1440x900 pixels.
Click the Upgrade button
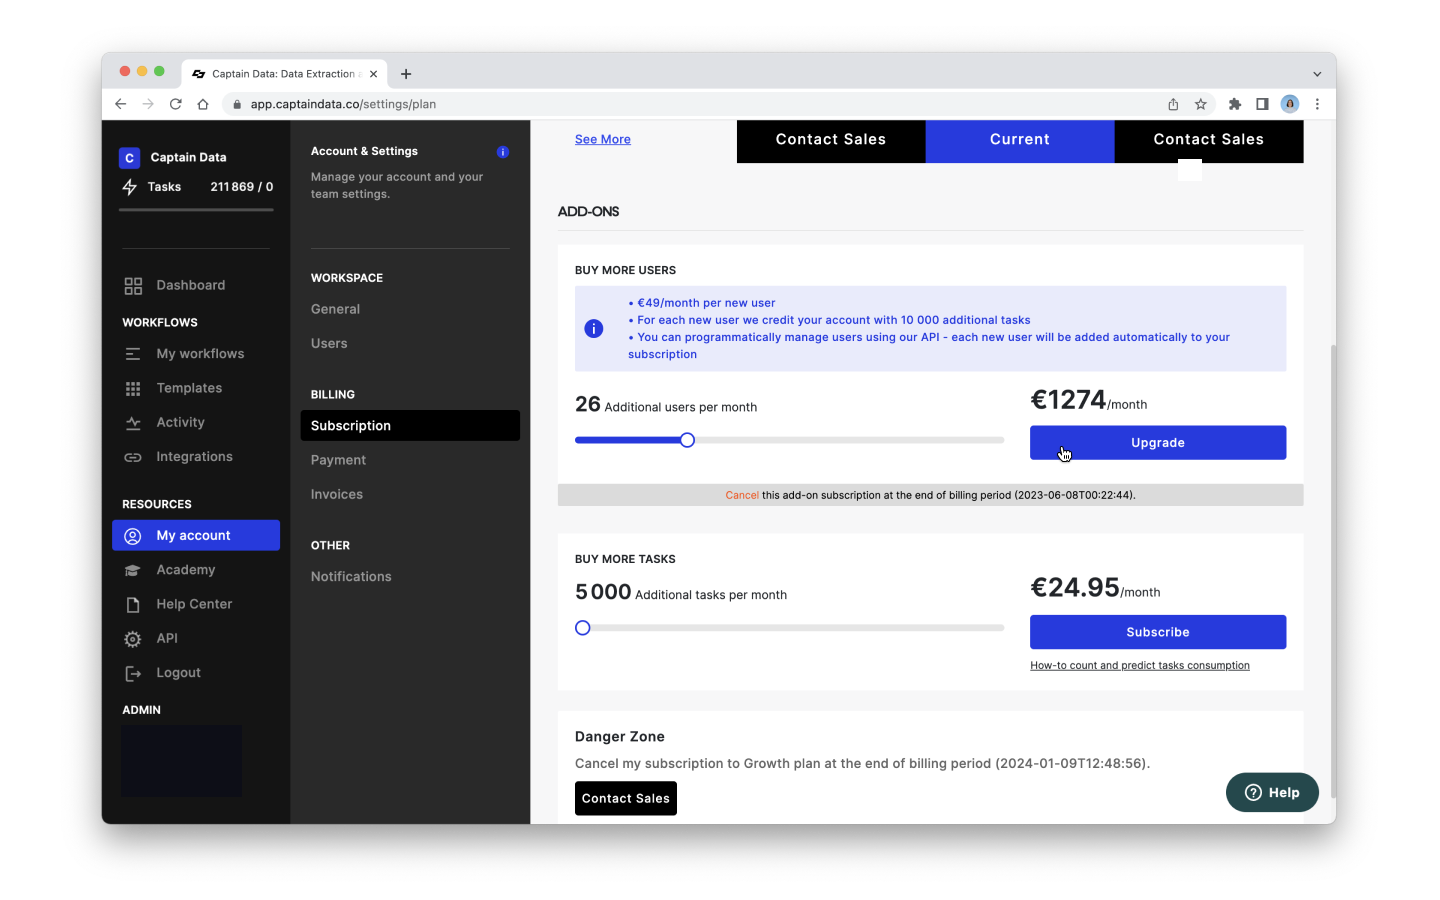point(1158,443)
